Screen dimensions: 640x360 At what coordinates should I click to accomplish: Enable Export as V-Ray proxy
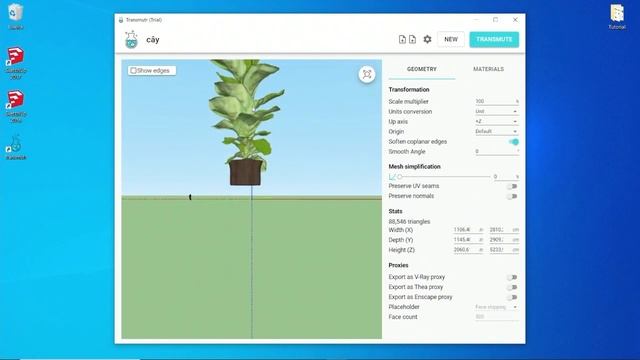512,277
